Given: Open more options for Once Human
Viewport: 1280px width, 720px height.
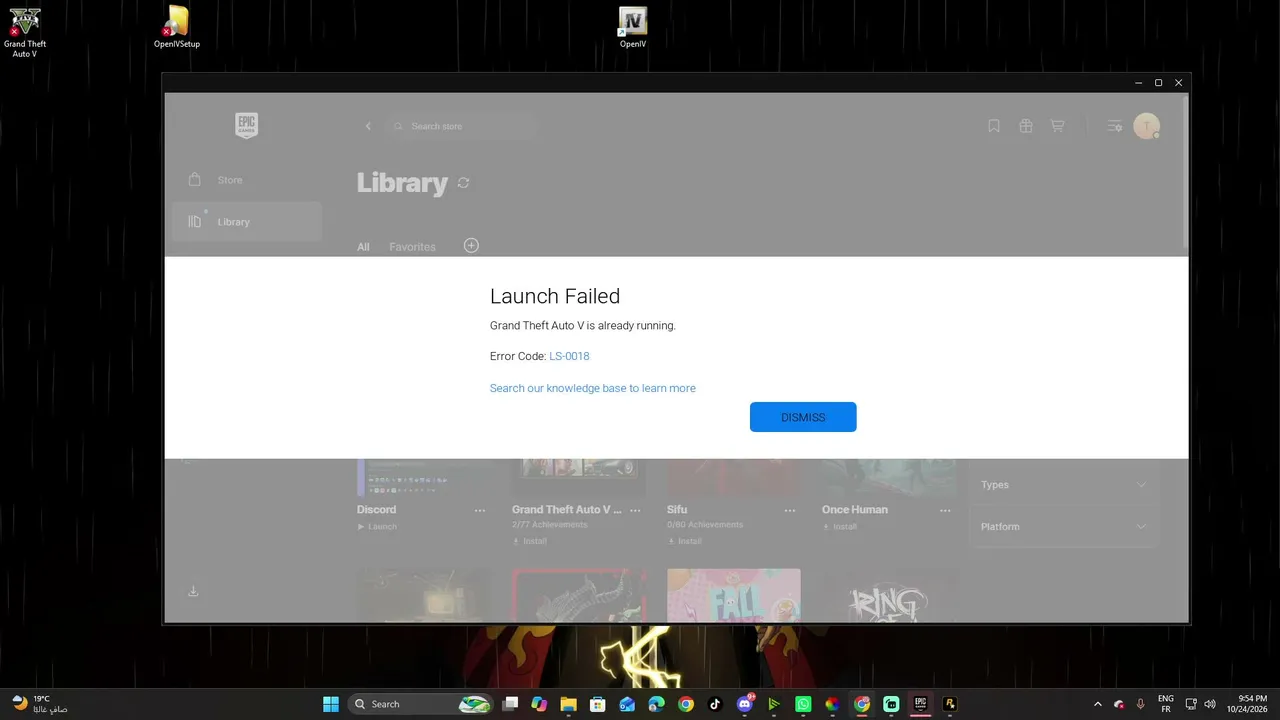Looking at the screenshot, I should tap(945, 510).
